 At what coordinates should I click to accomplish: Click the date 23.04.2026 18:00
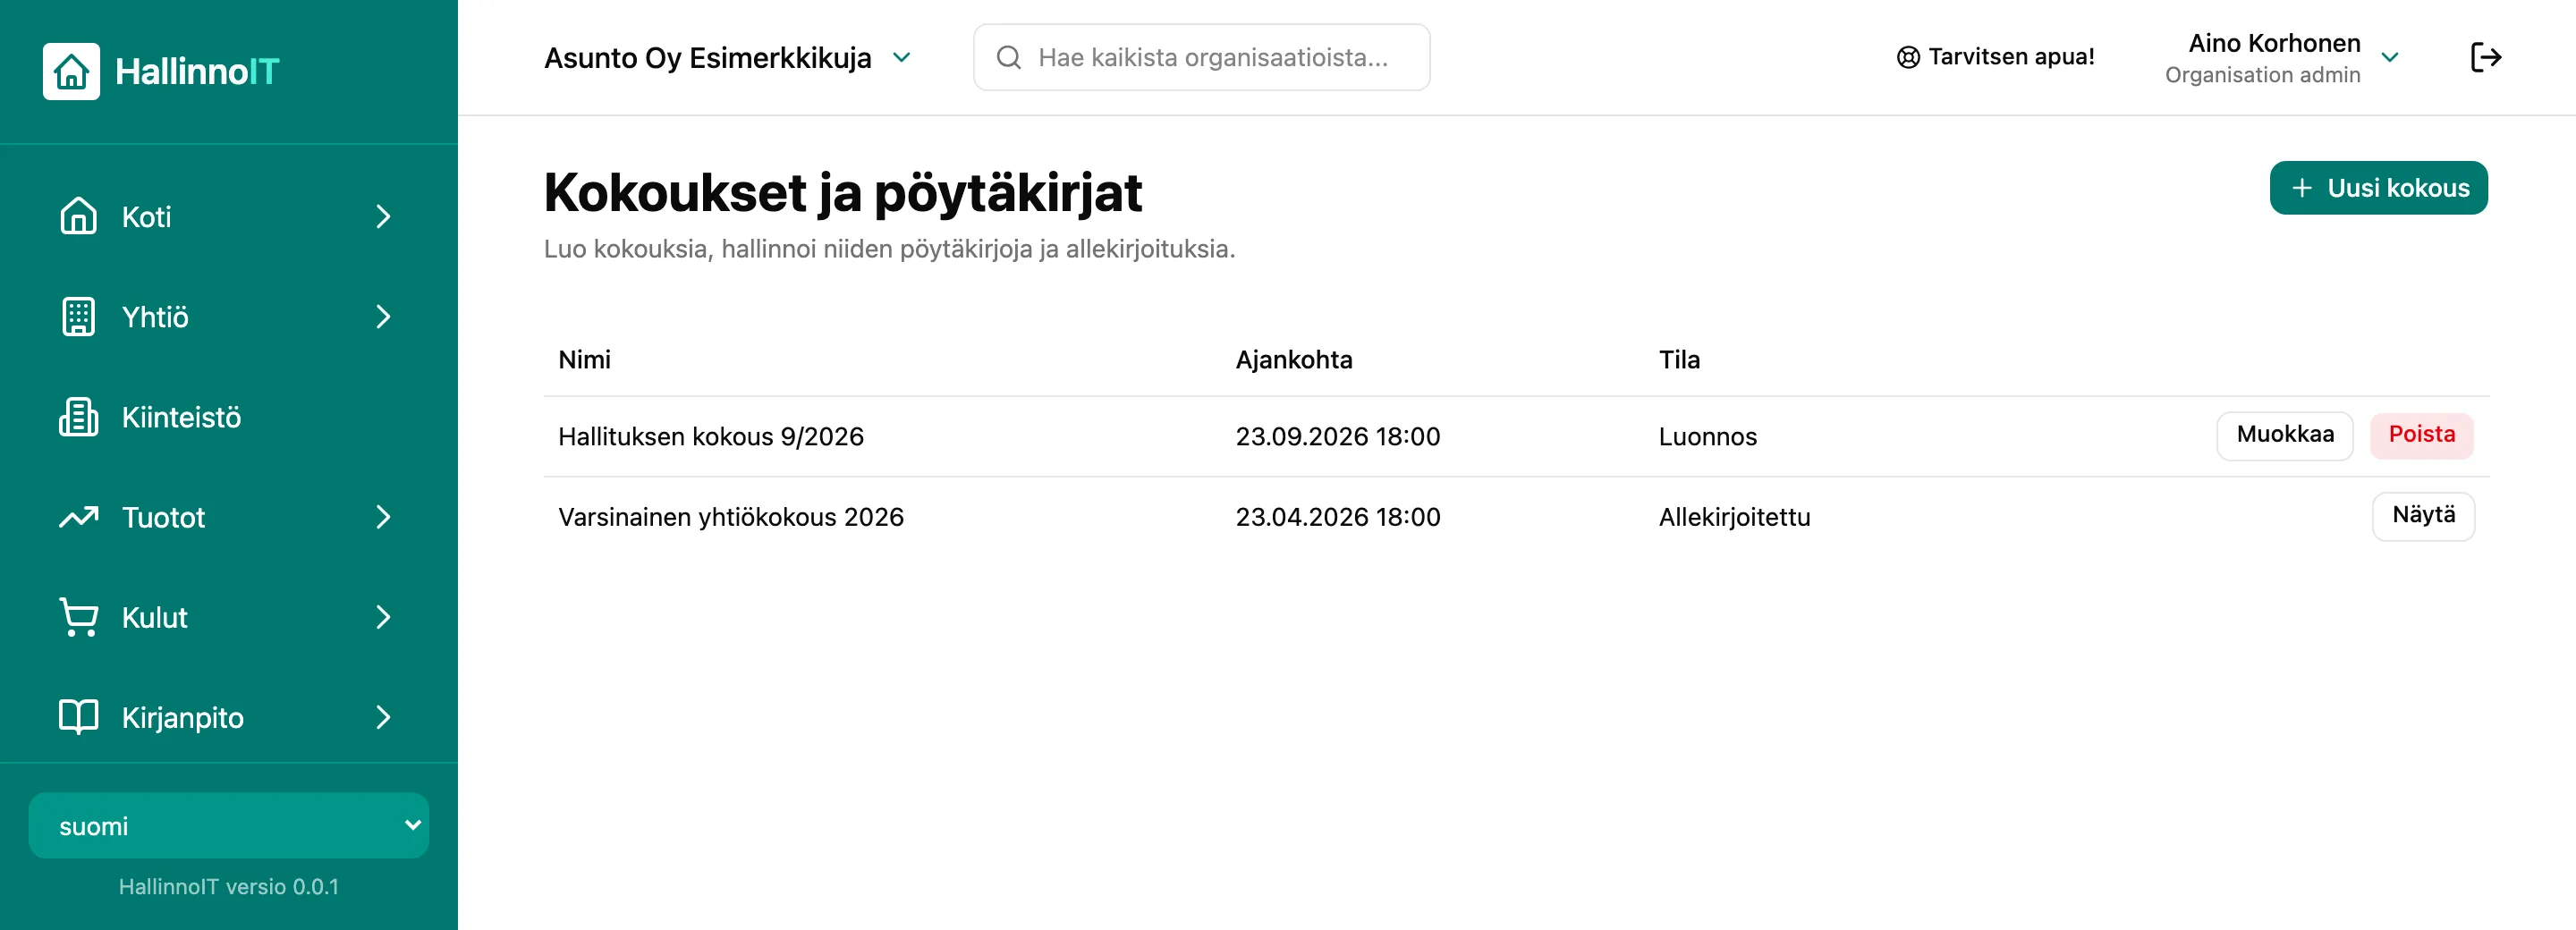[1338, 517]
